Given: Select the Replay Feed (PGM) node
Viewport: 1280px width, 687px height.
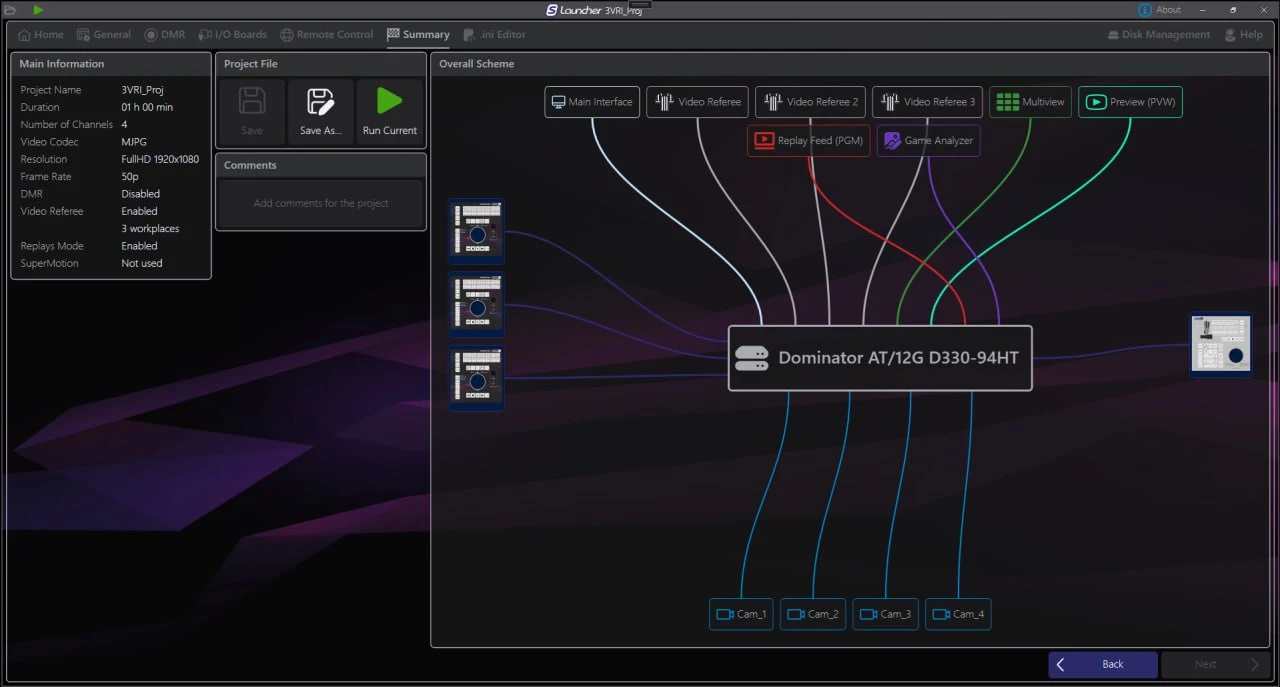Looking at the screenshot, I should (808, 141).
